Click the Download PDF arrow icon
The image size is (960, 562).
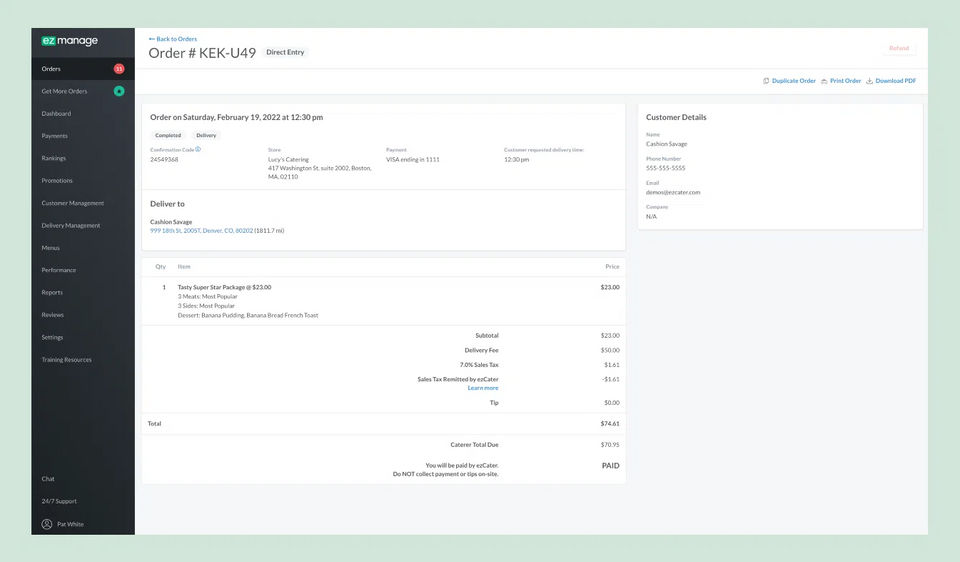click(x=869, y=81)
